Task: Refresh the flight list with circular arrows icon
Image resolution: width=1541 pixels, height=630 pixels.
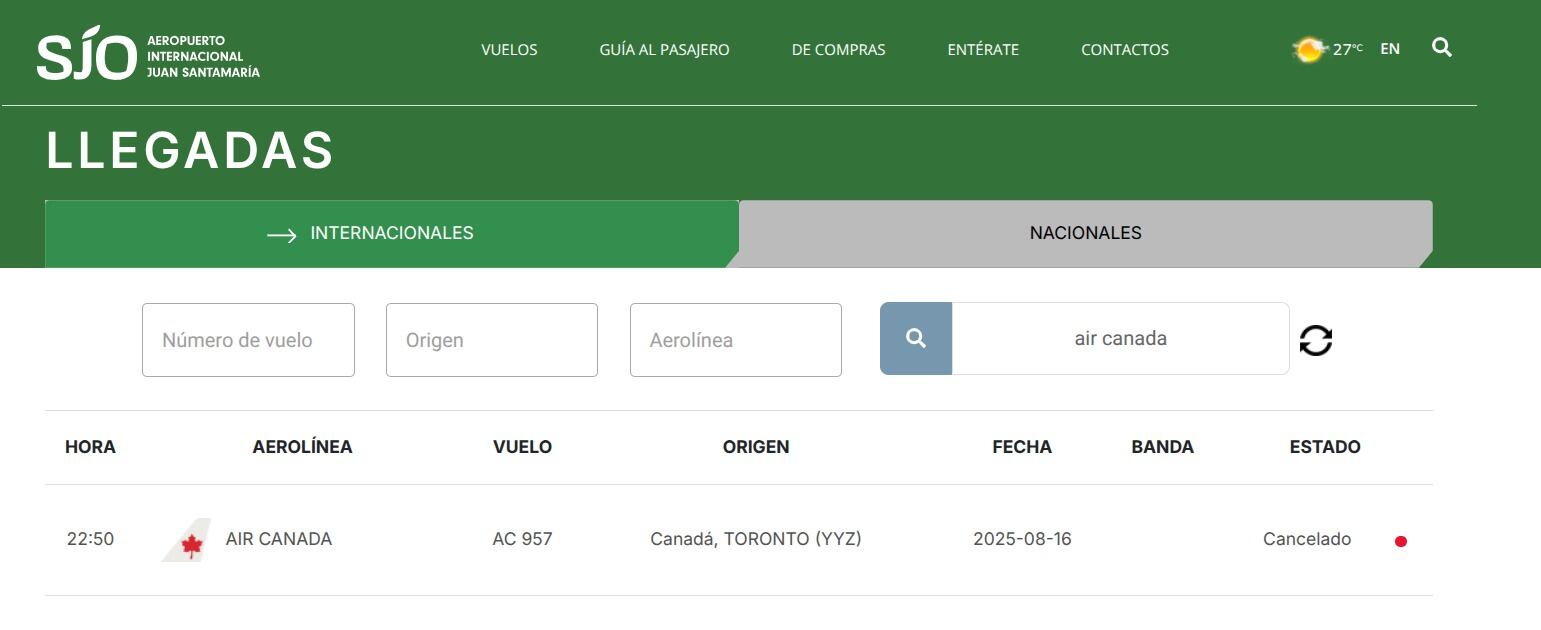Action: point(1318,340)
